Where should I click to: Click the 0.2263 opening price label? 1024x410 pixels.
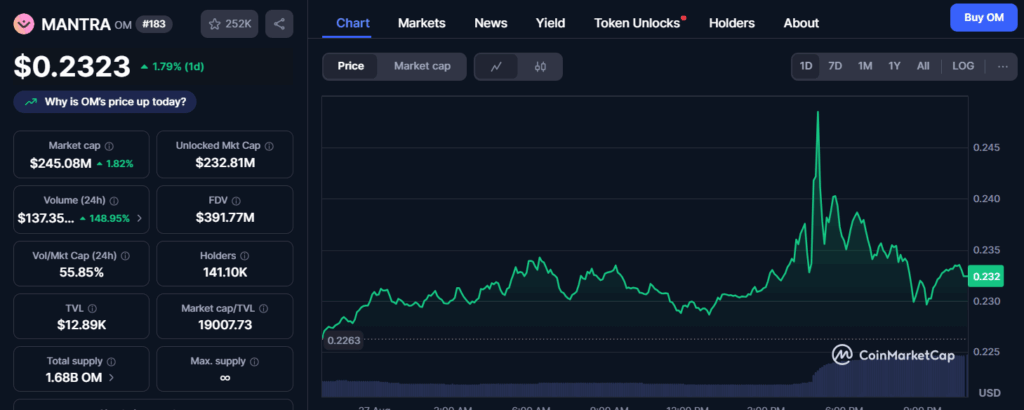[x=344, y=340]
